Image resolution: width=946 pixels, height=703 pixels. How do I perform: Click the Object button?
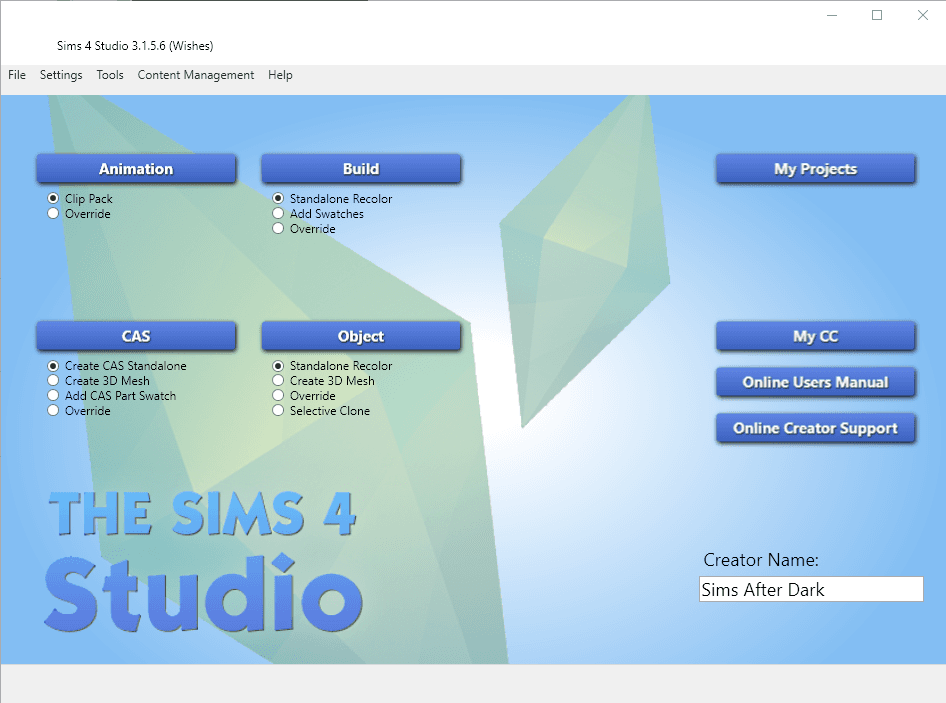(x=361, y=336)
